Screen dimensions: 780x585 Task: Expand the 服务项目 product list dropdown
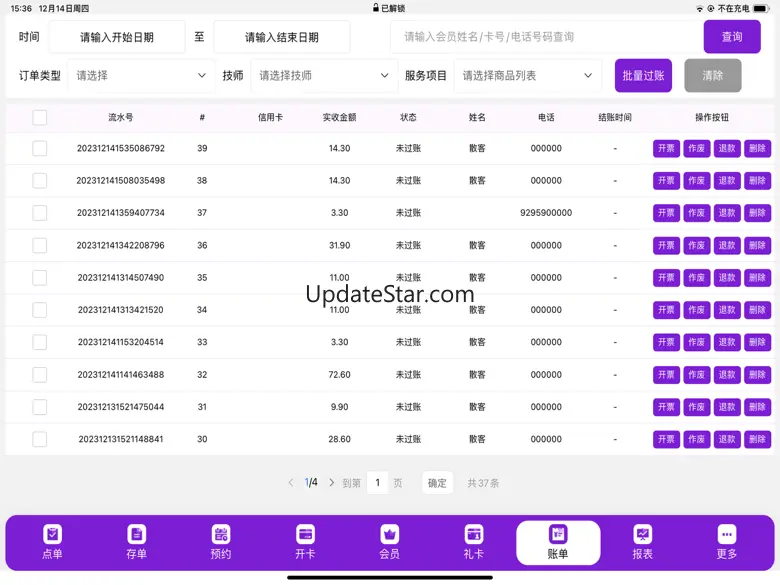point(527,76)
